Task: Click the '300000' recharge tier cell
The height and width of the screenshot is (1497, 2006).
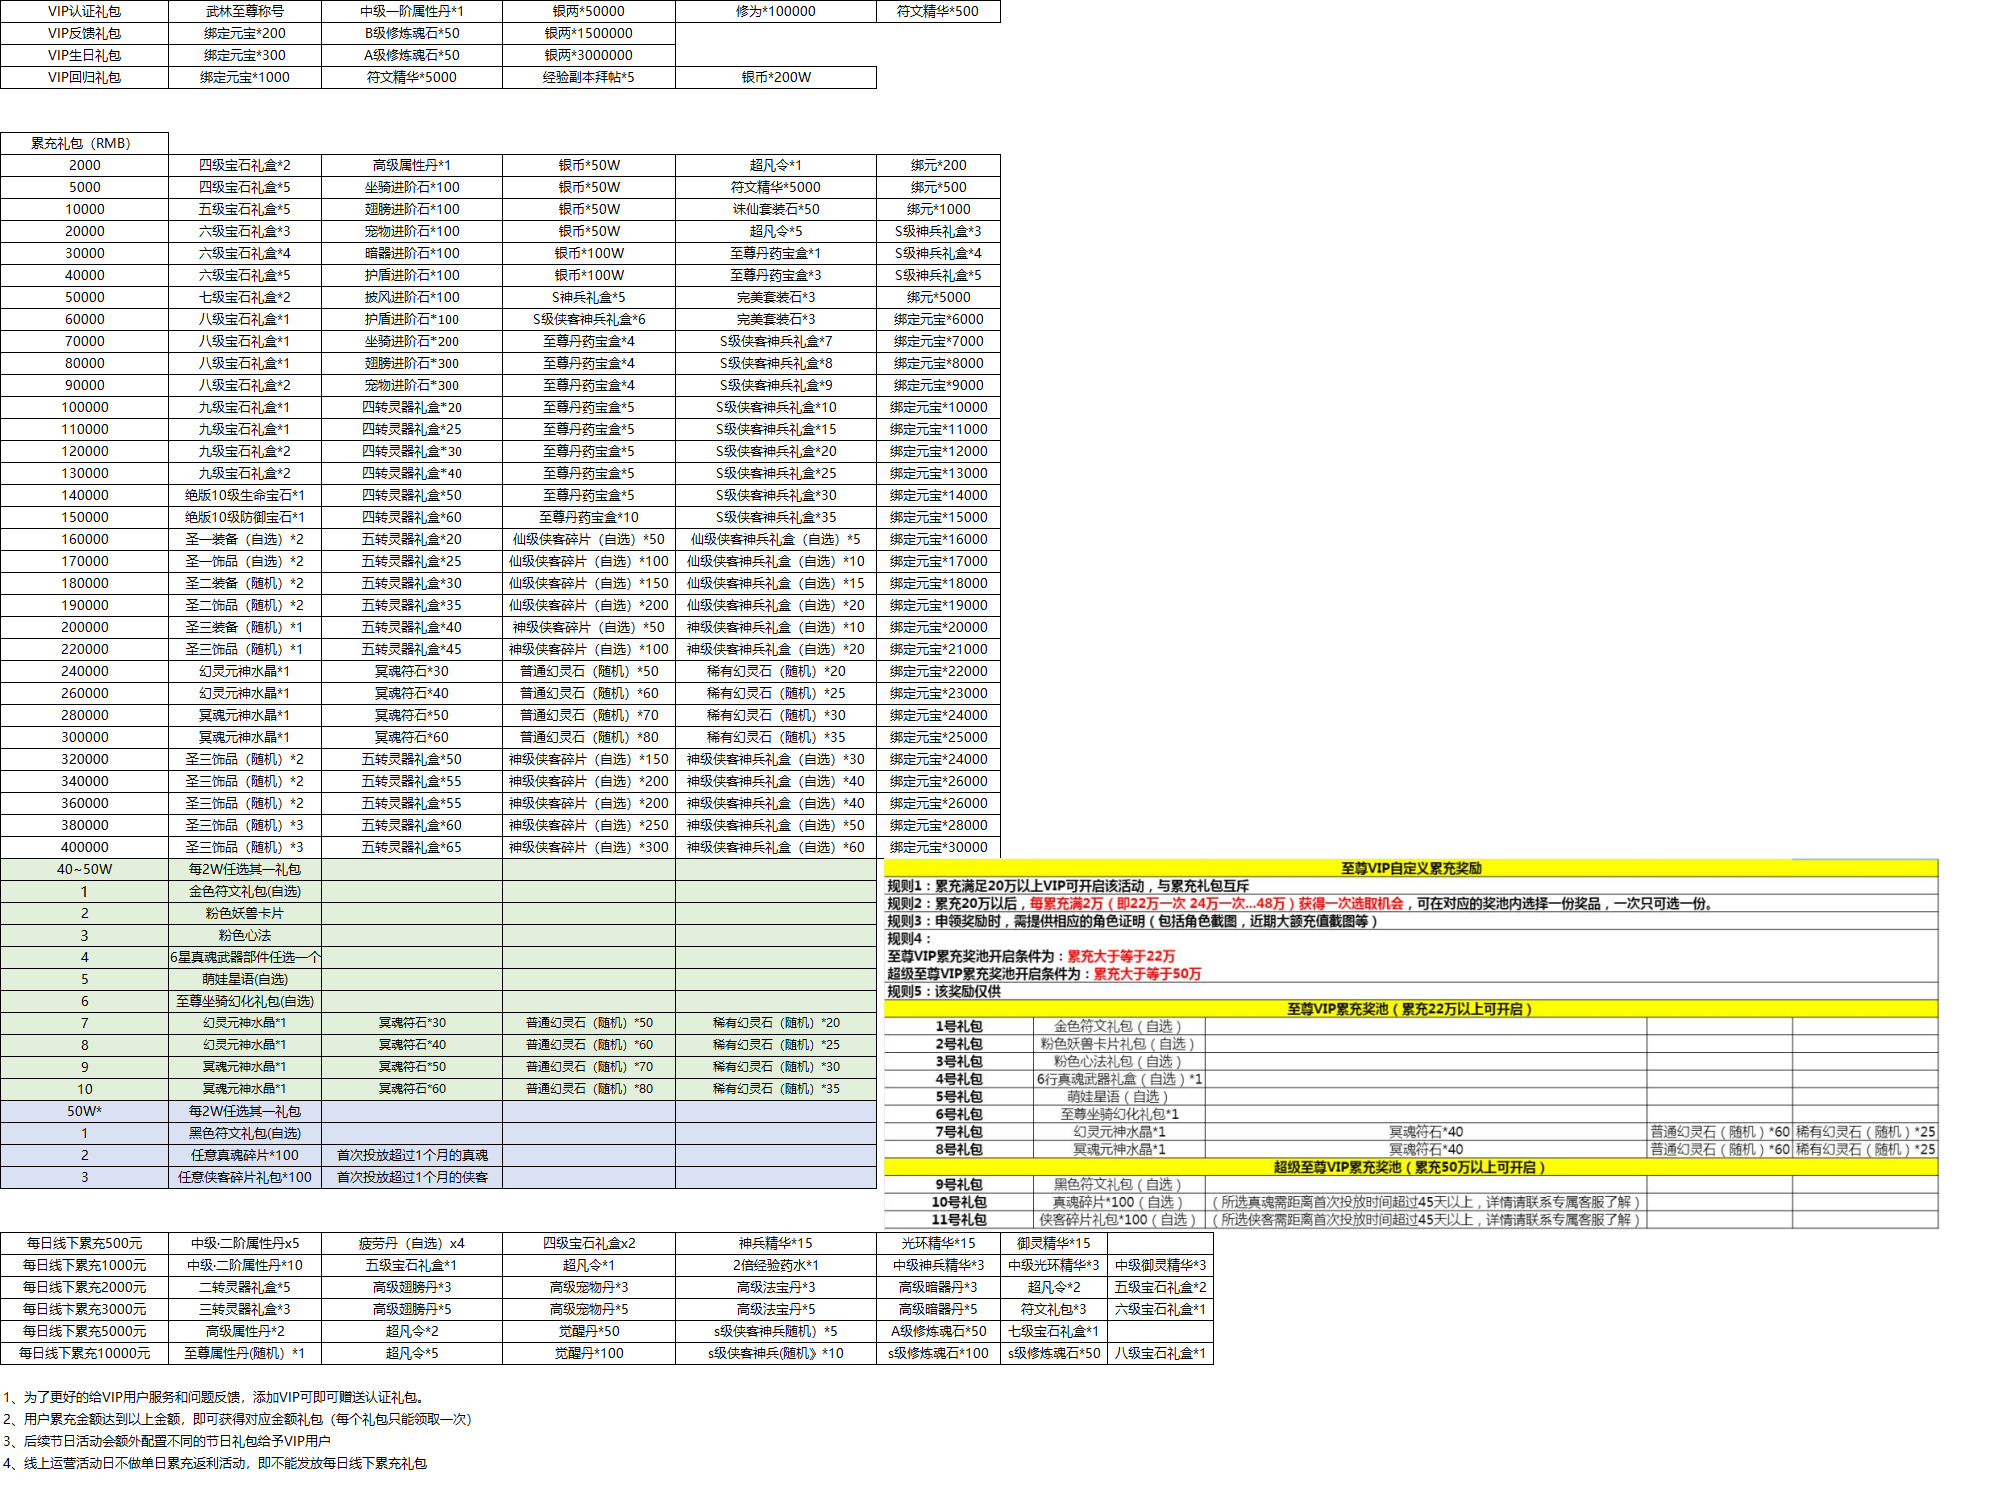Action: coord(84,737)
